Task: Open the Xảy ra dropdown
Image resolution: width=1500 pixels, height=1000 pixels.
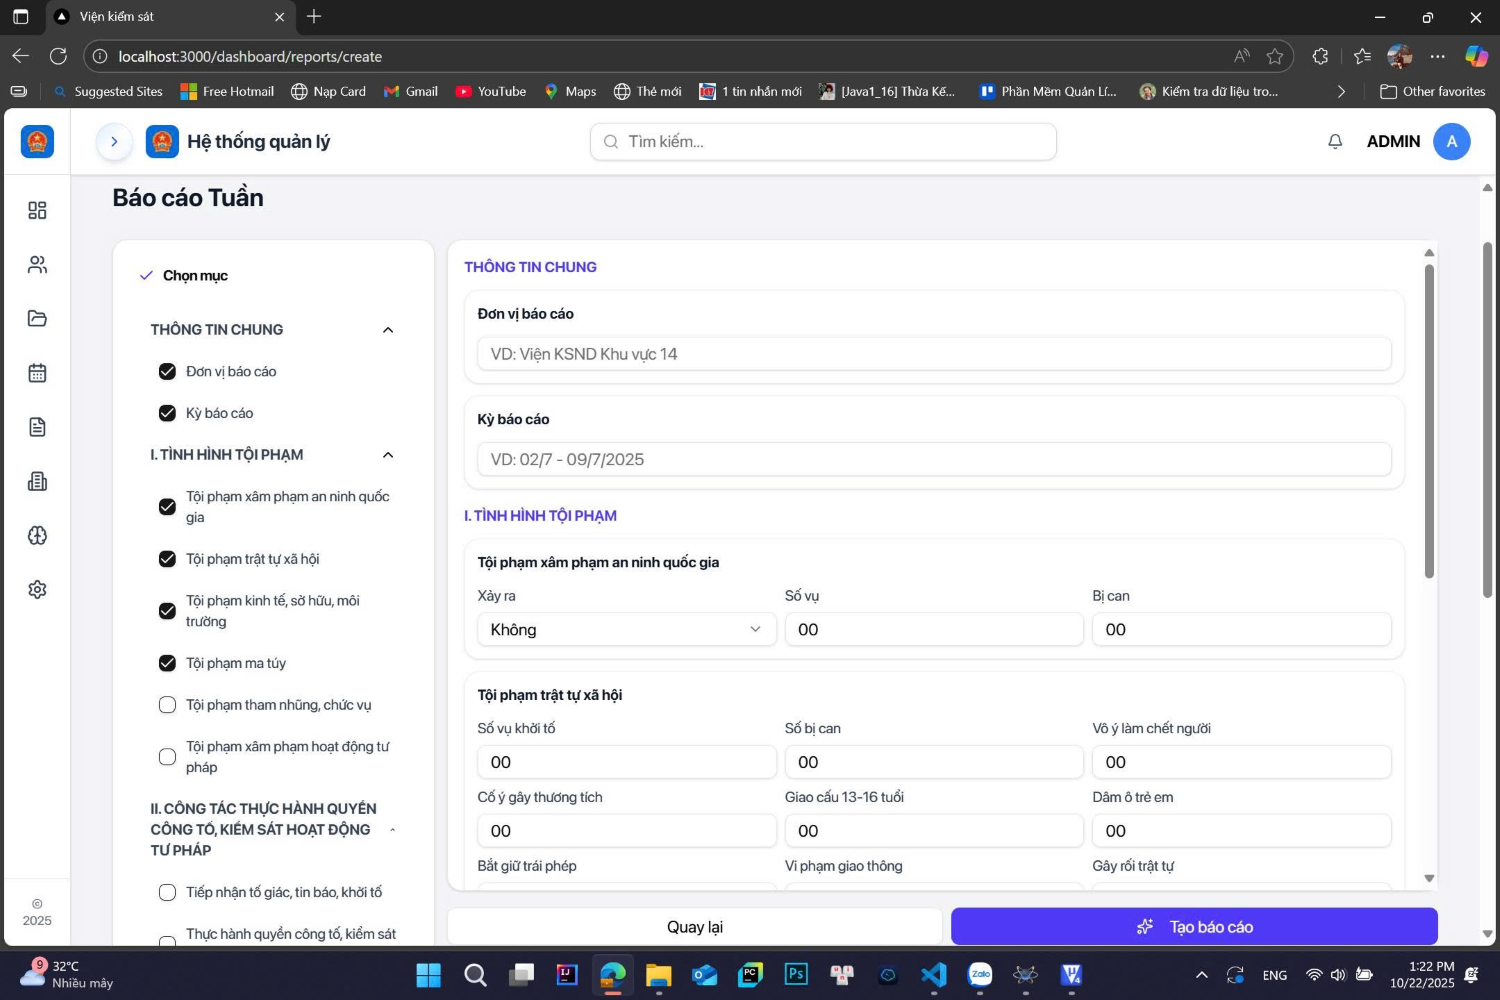Action: pos(626,630)
